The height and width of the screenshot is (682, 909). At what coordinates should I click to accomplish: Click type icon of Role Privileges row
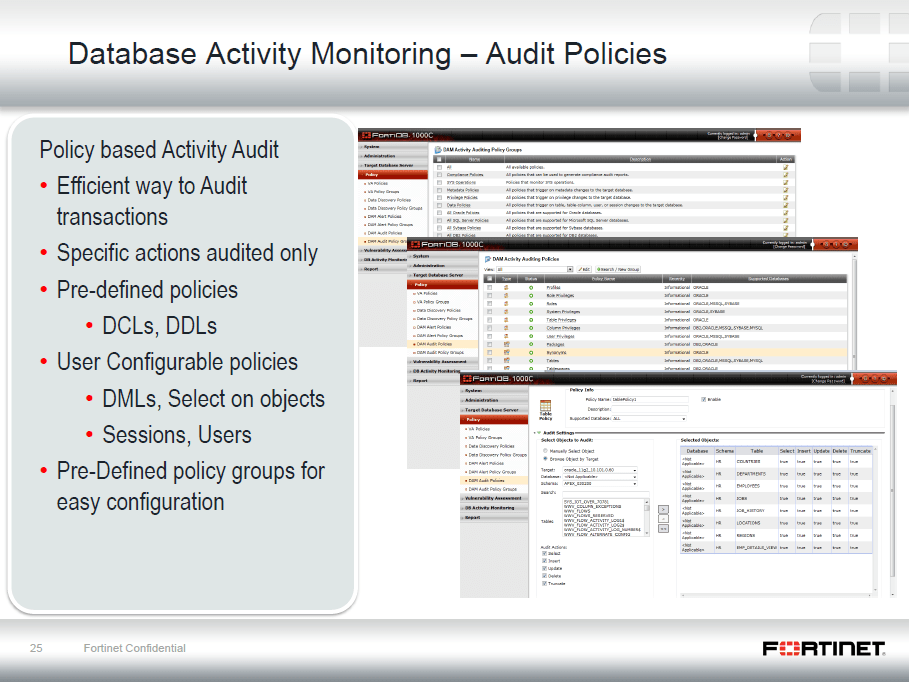[506, 295]
